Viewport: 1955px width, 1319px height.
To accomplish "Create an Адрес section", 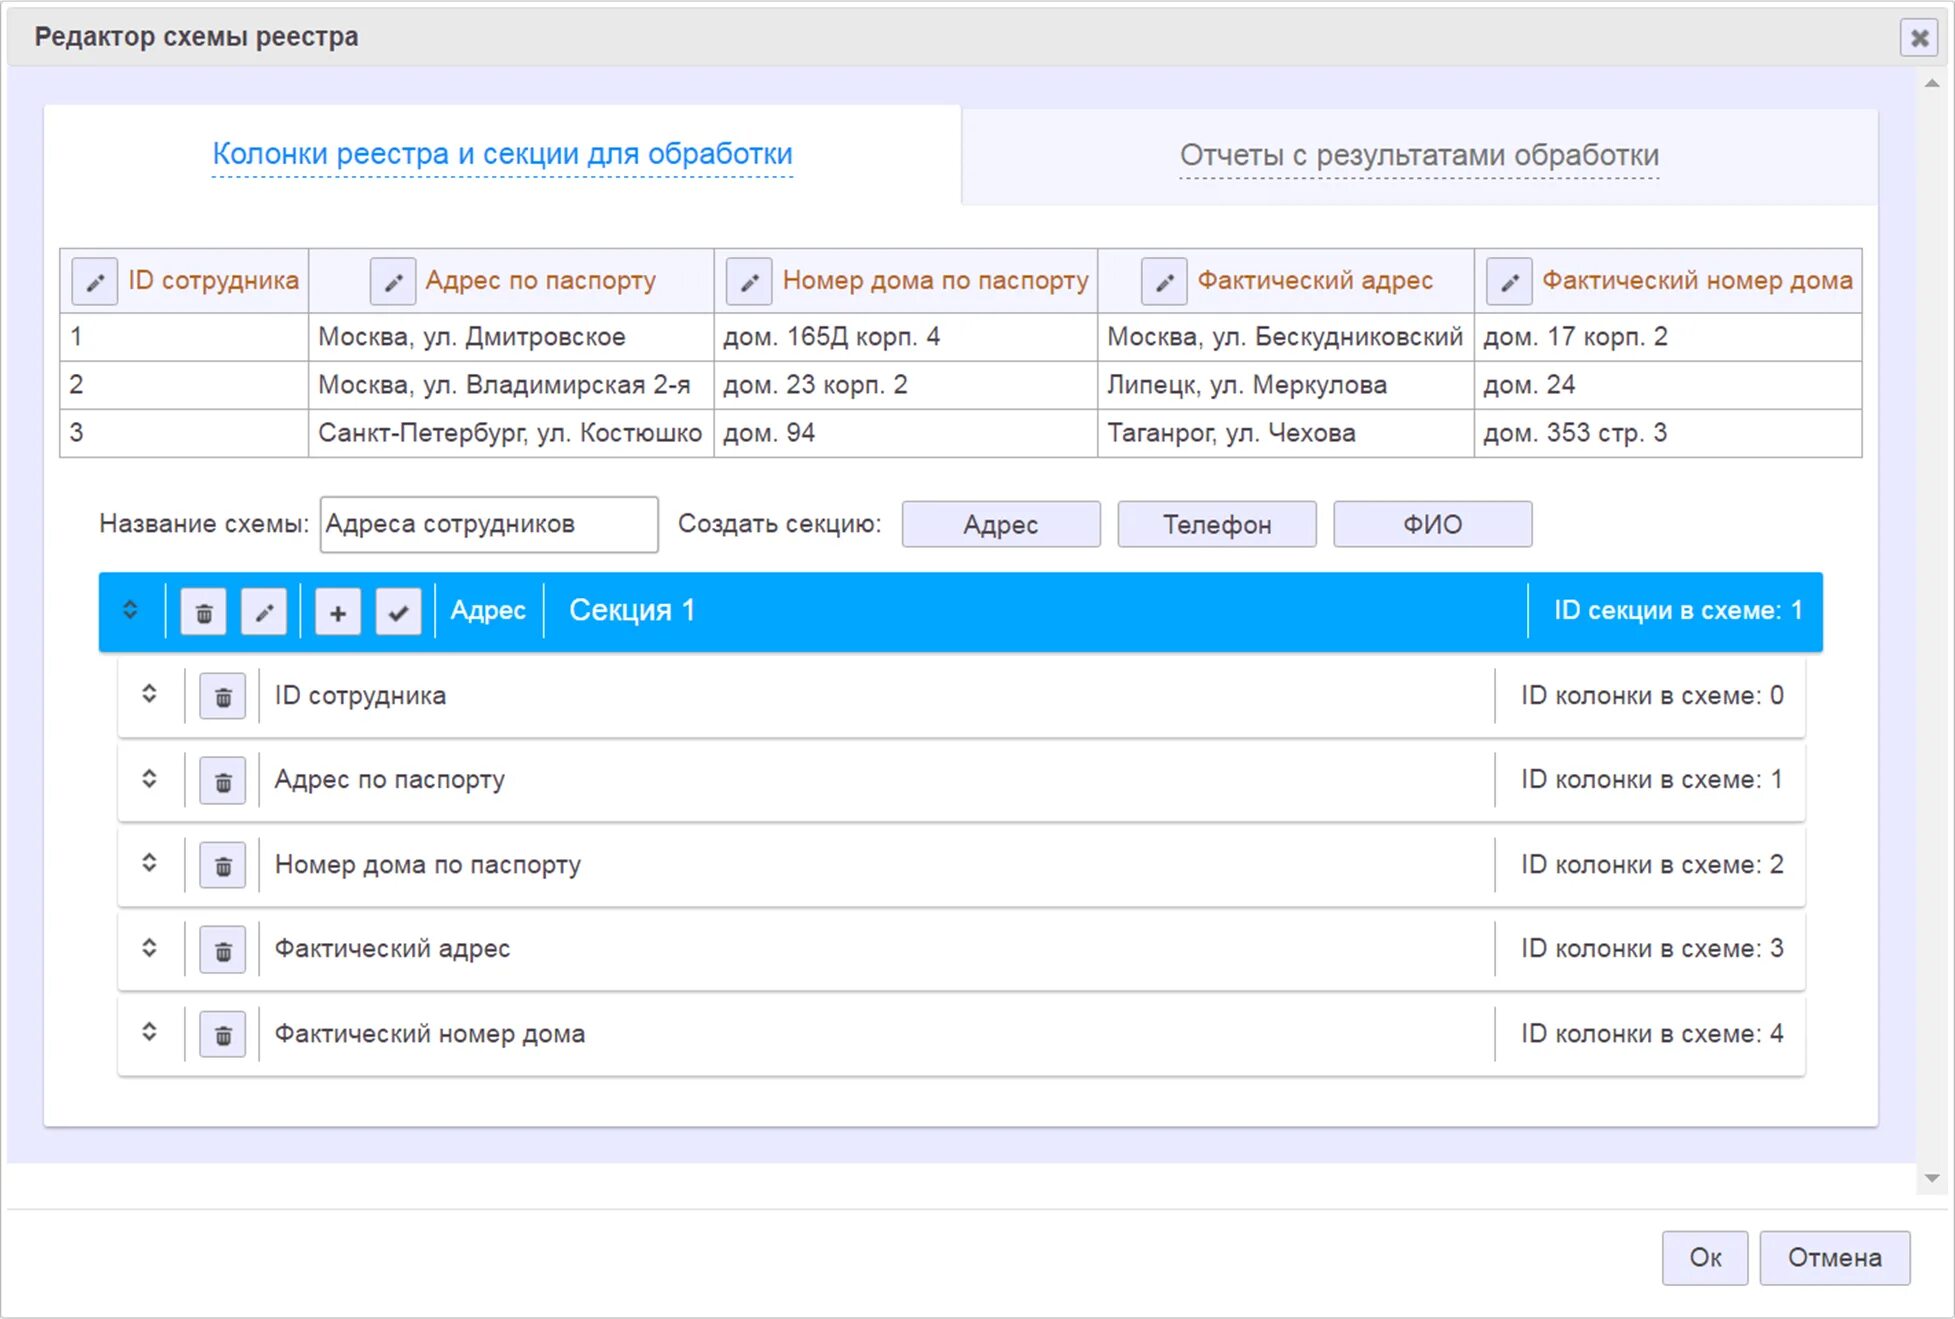I will [x=1001, y=524].
